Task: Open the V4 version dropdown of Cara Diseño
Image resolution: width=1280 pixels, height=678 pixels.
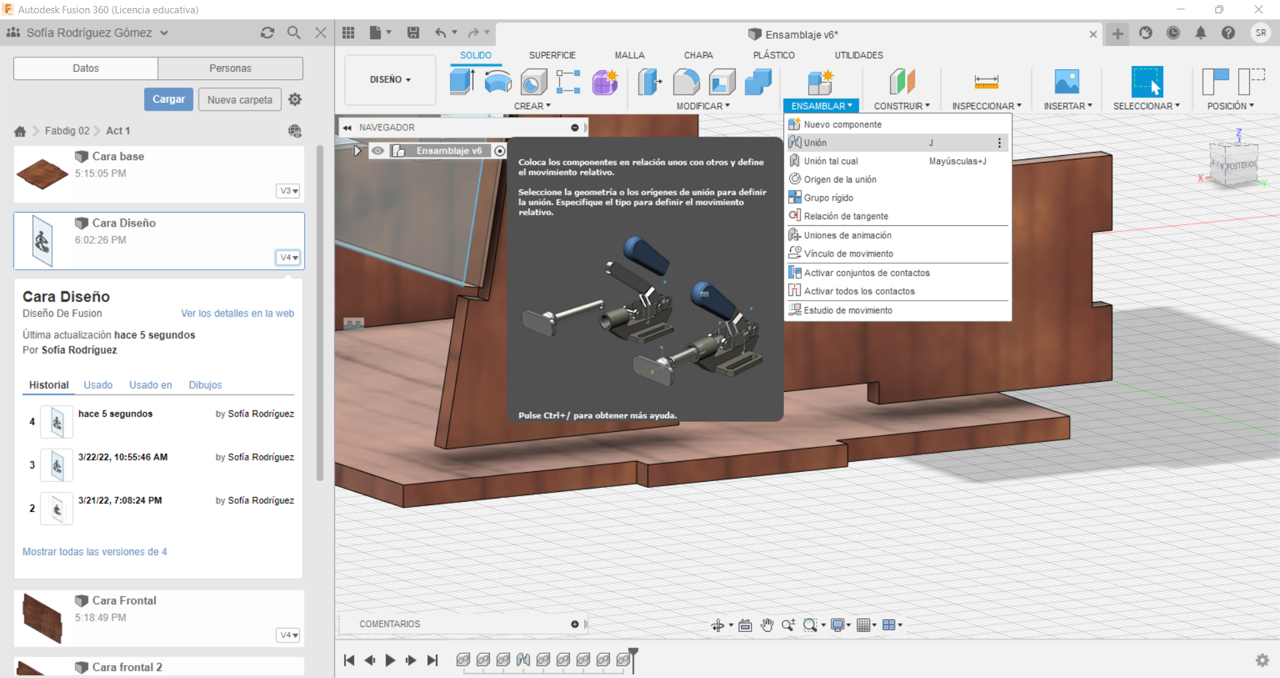Action: point(288,258)
